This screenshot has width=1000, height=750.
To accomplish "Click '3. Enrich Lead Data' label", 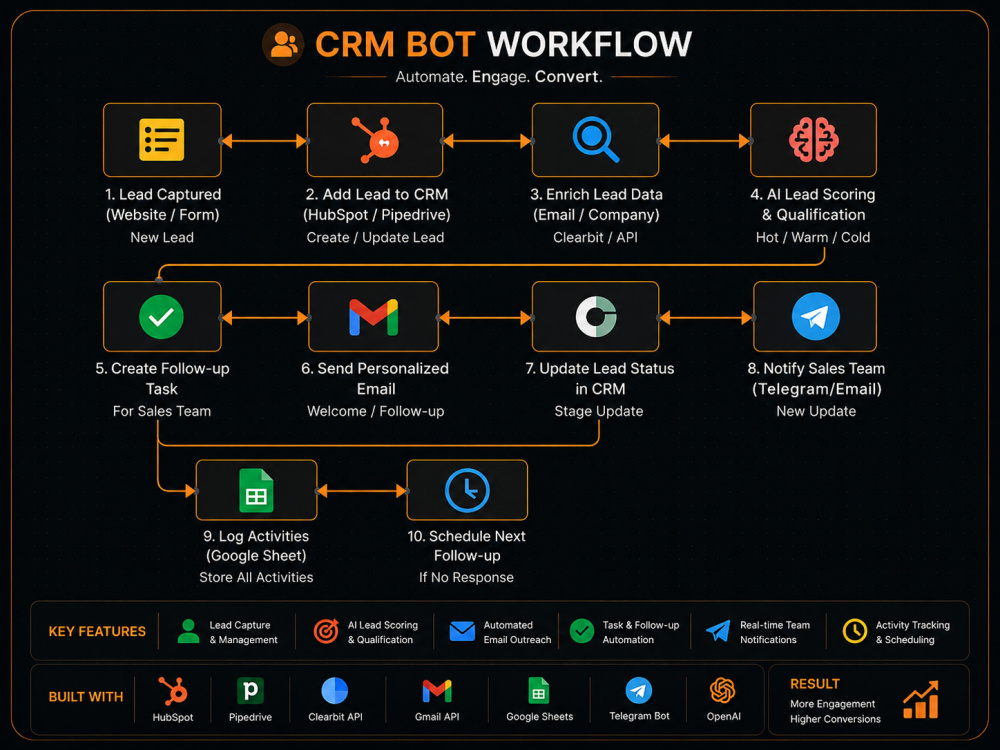I will click(596, 195).
